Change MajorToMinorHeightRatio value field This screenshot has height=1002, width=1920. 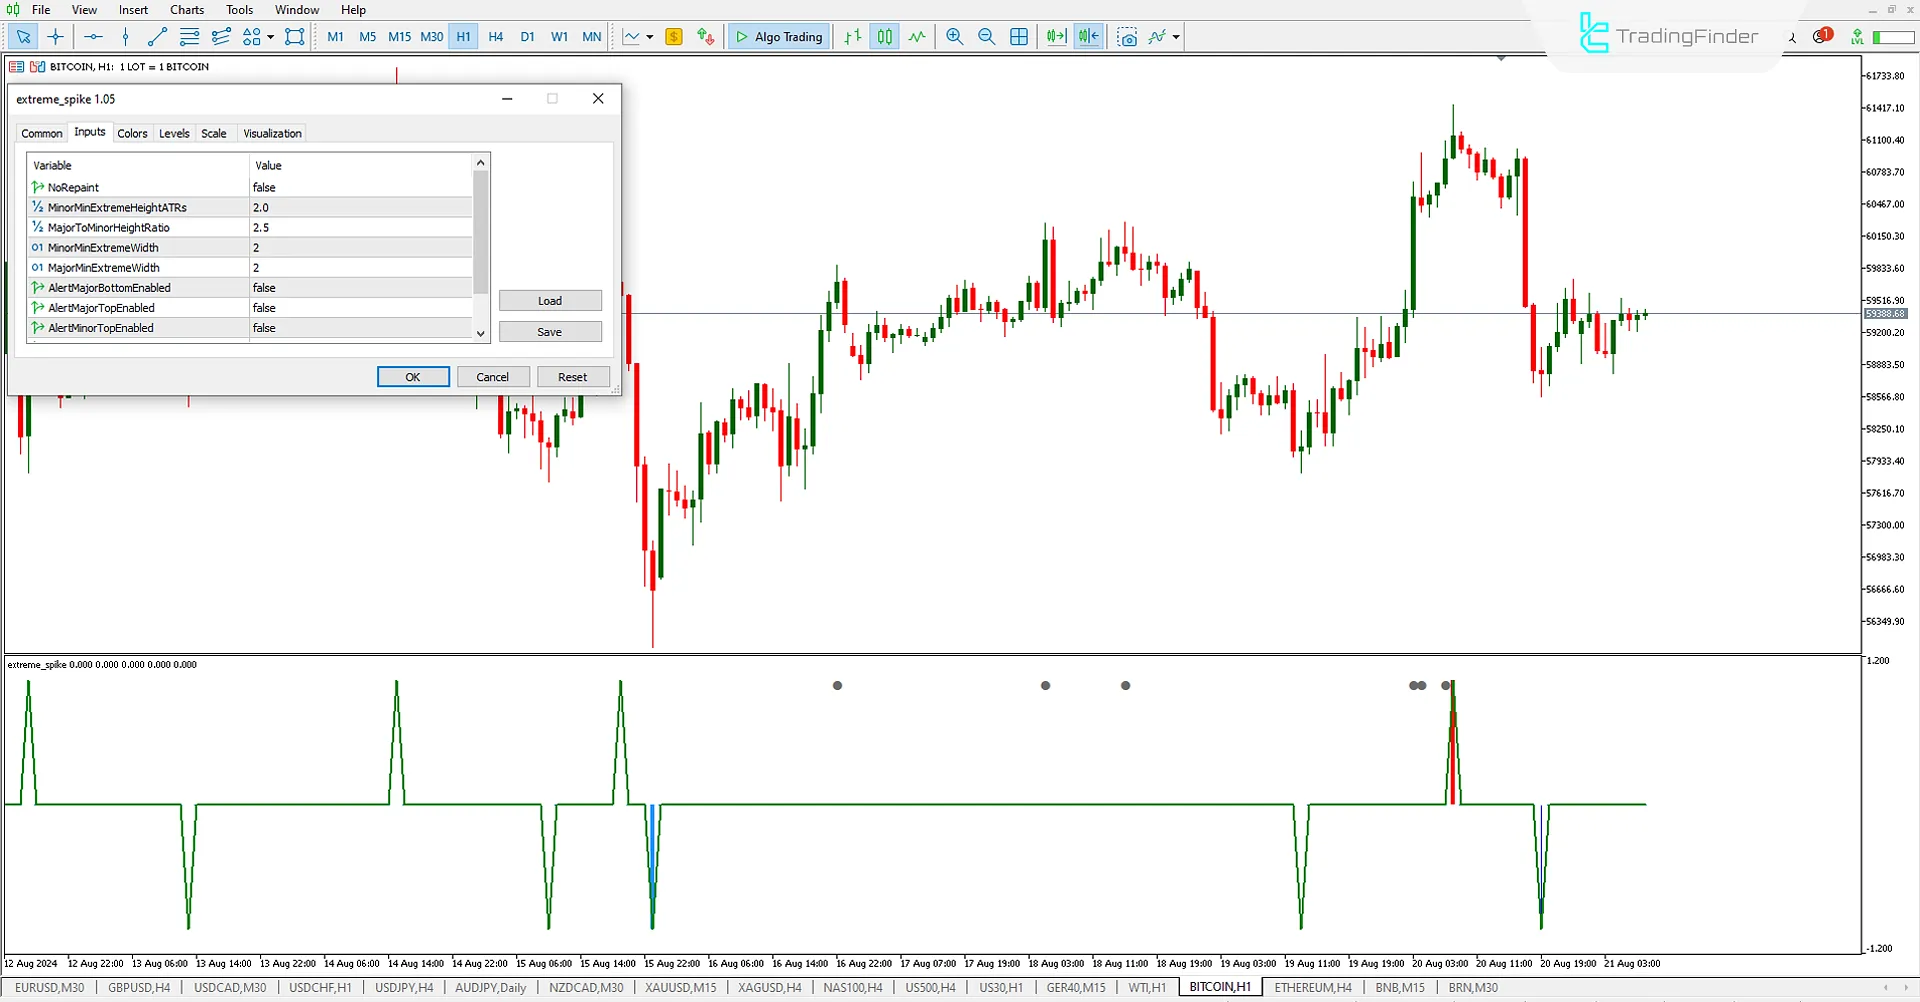click(x=360, y=227)
